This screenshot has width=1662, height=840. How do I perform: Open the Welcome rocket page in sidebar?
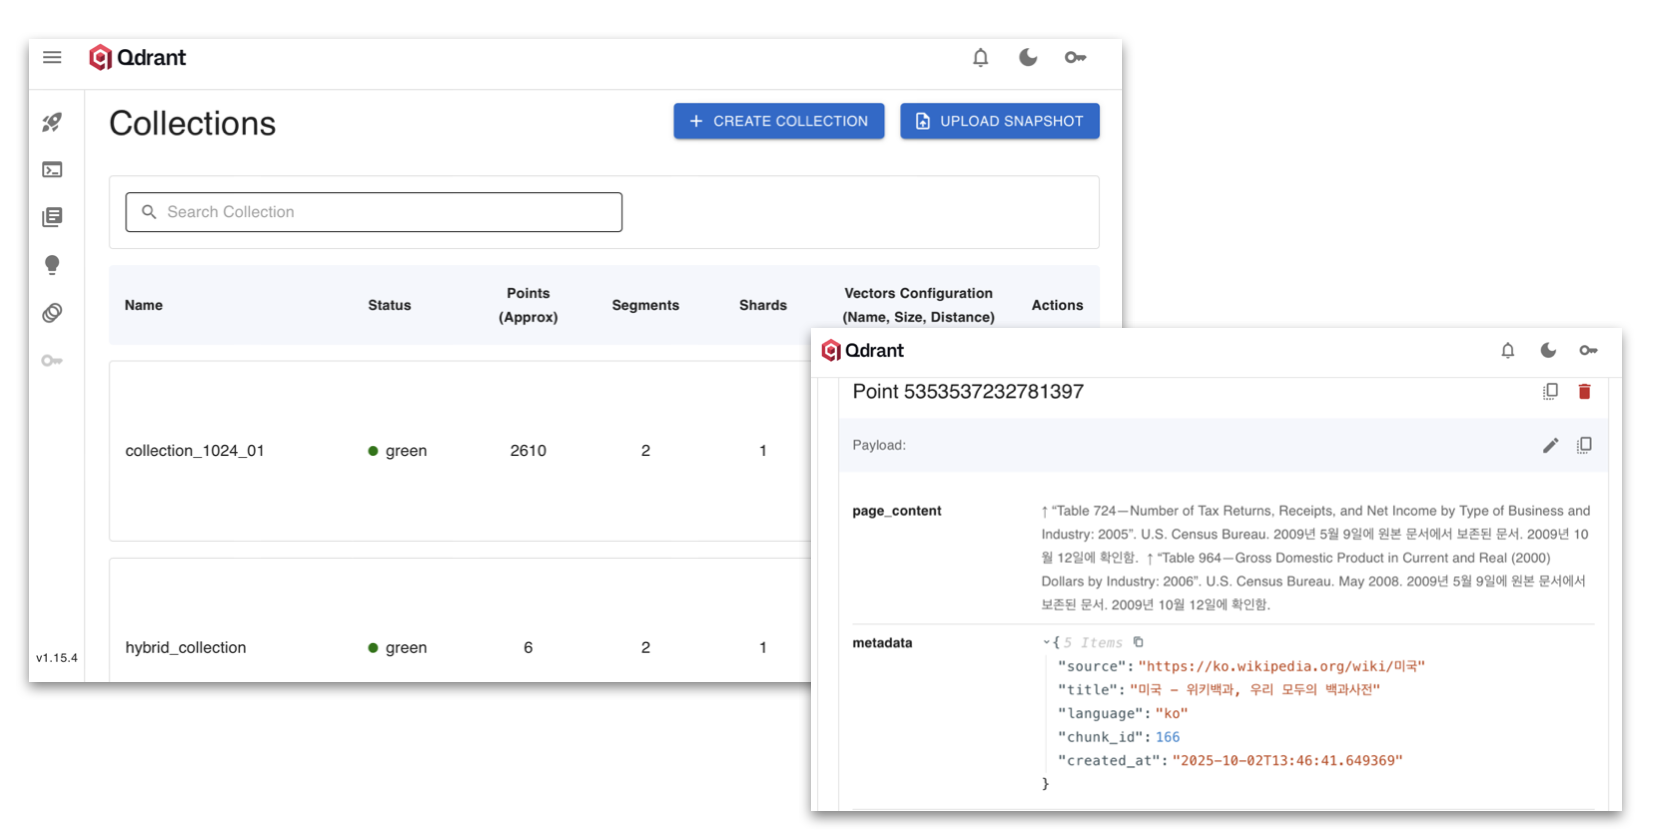[52, 122]
